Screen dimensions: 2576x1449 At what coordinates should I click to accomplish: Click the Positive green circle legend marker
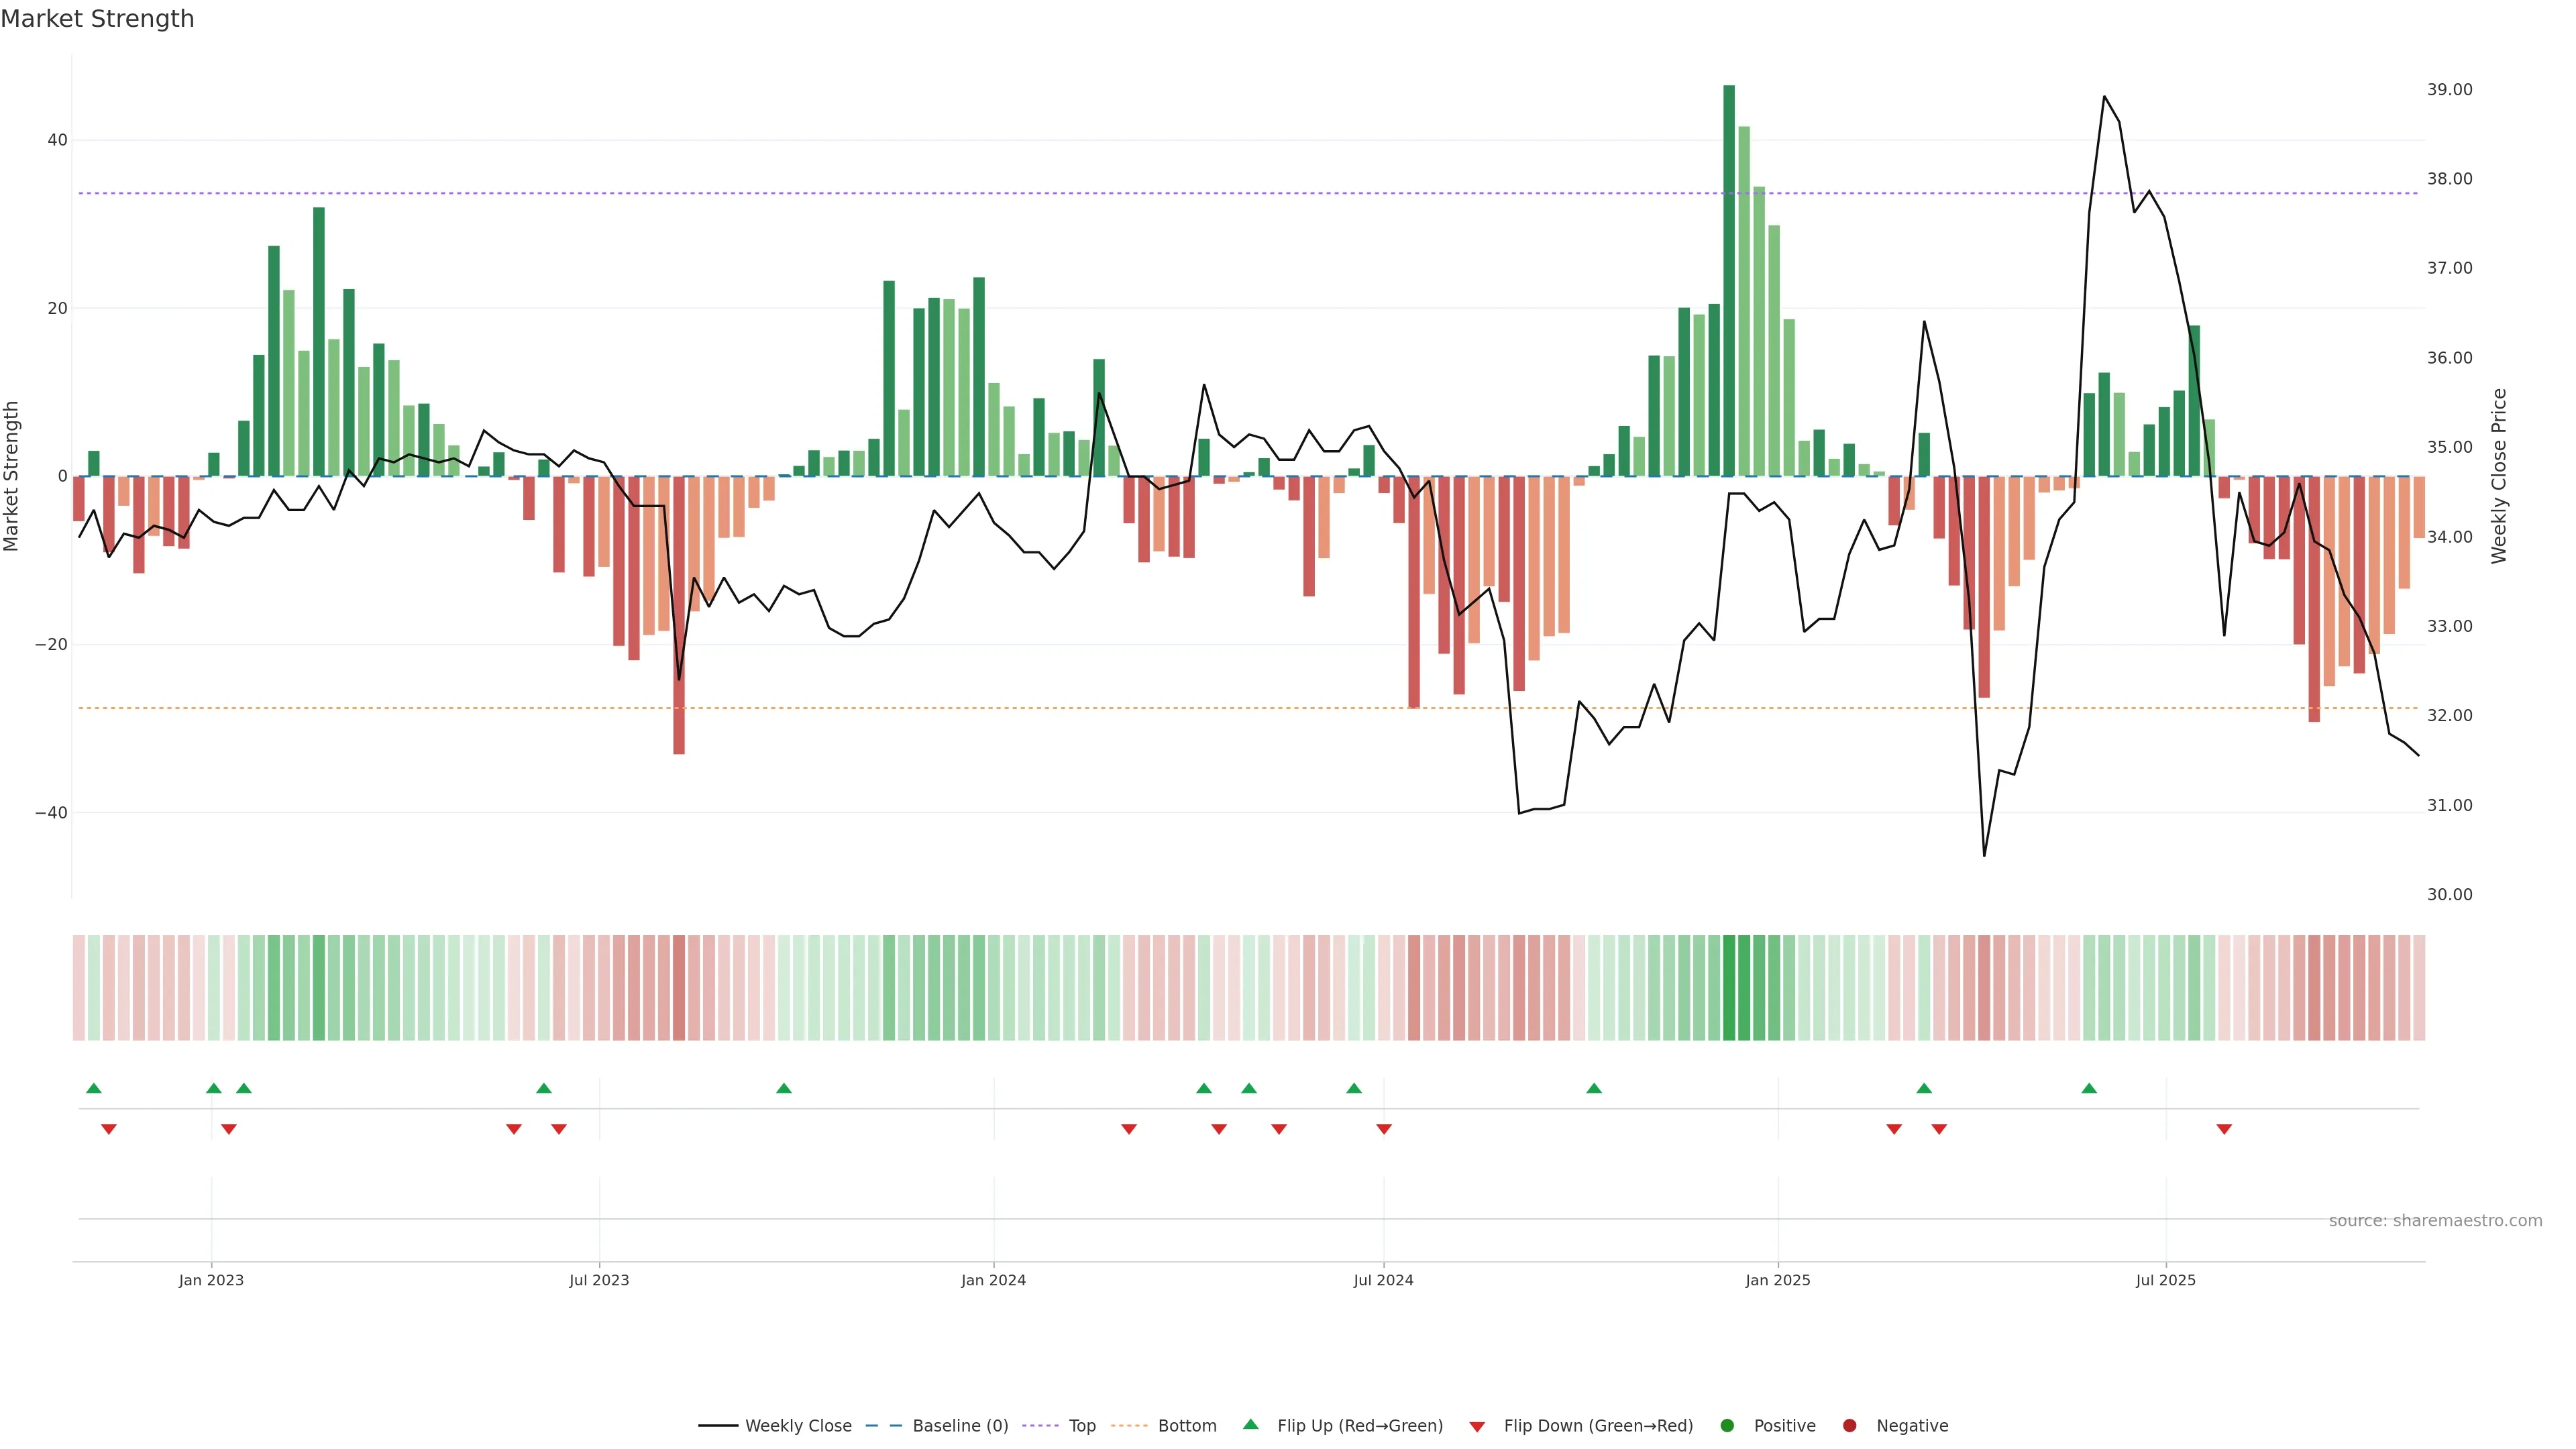coord(1727,1426)
